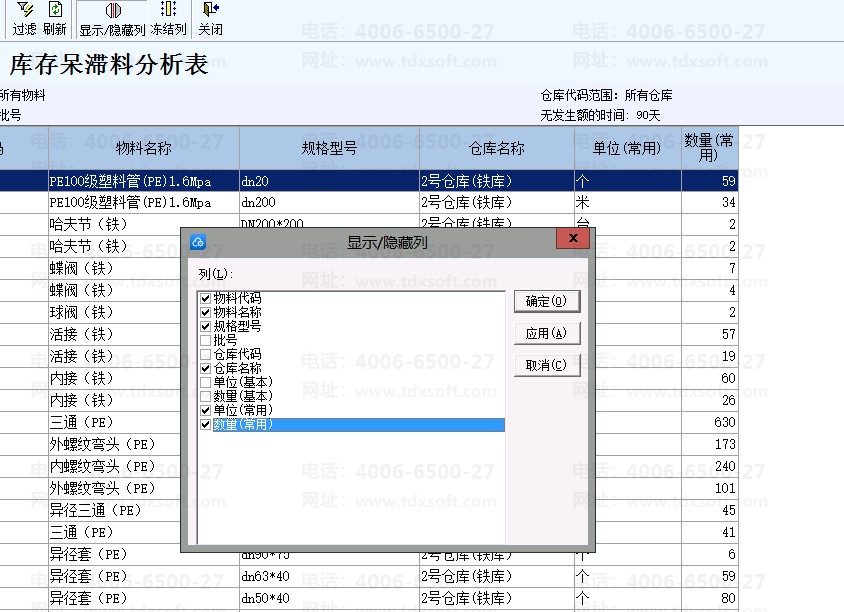The width and height of the screenshot is (844, 612).
Task: Click the 单位(常用) column header
Action: 628,148
